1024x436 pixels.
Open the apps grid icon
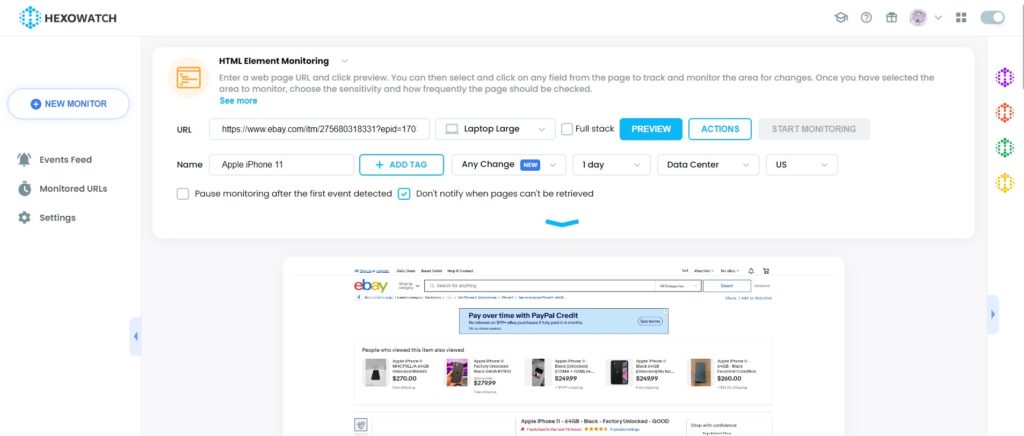[x=961, y=18]
